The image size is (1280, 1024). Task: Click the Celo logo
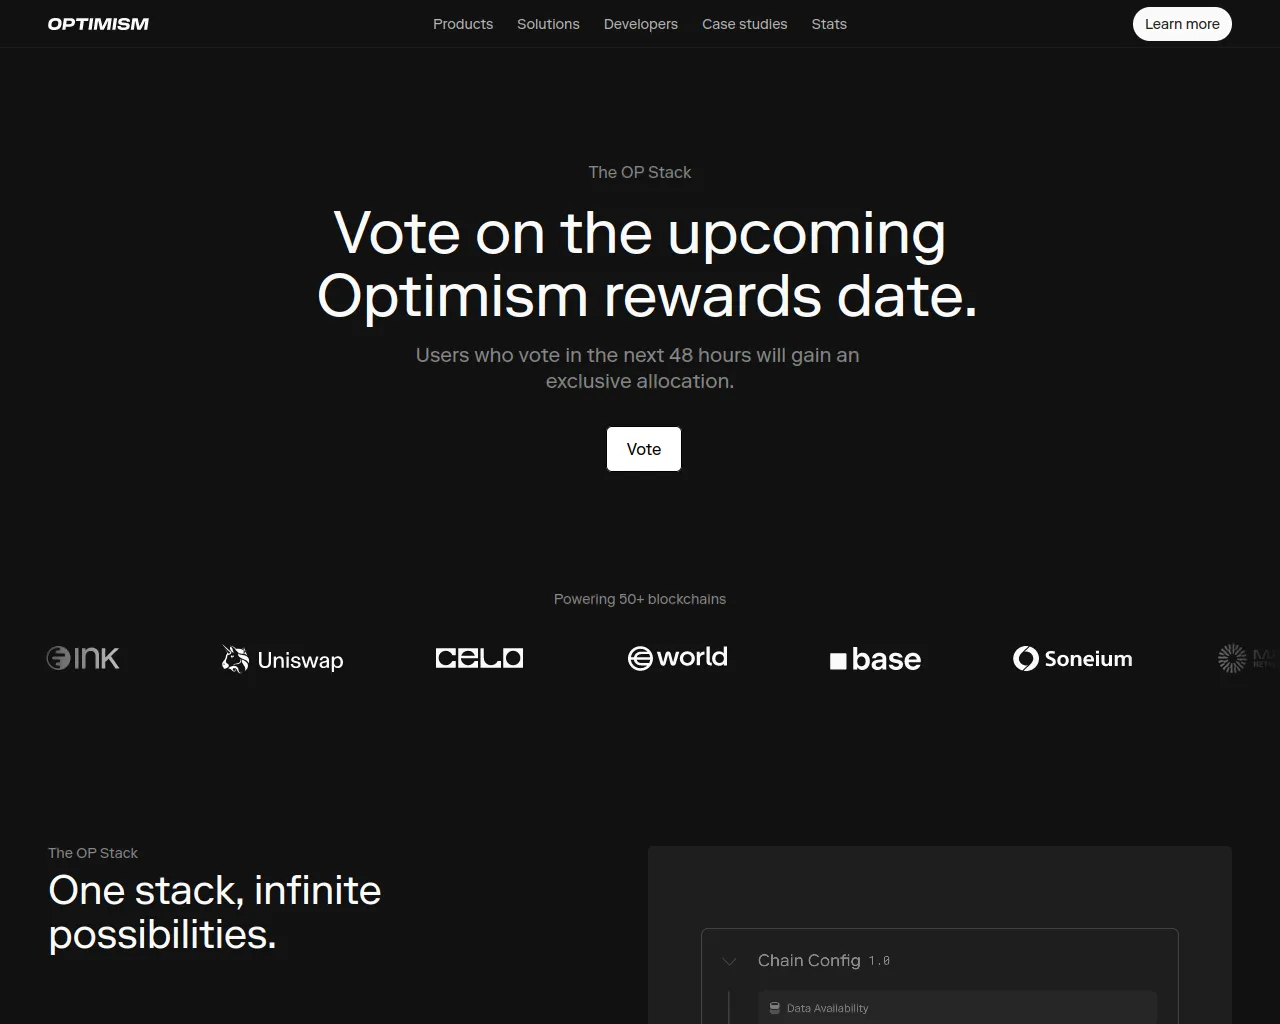coord(479,658)
